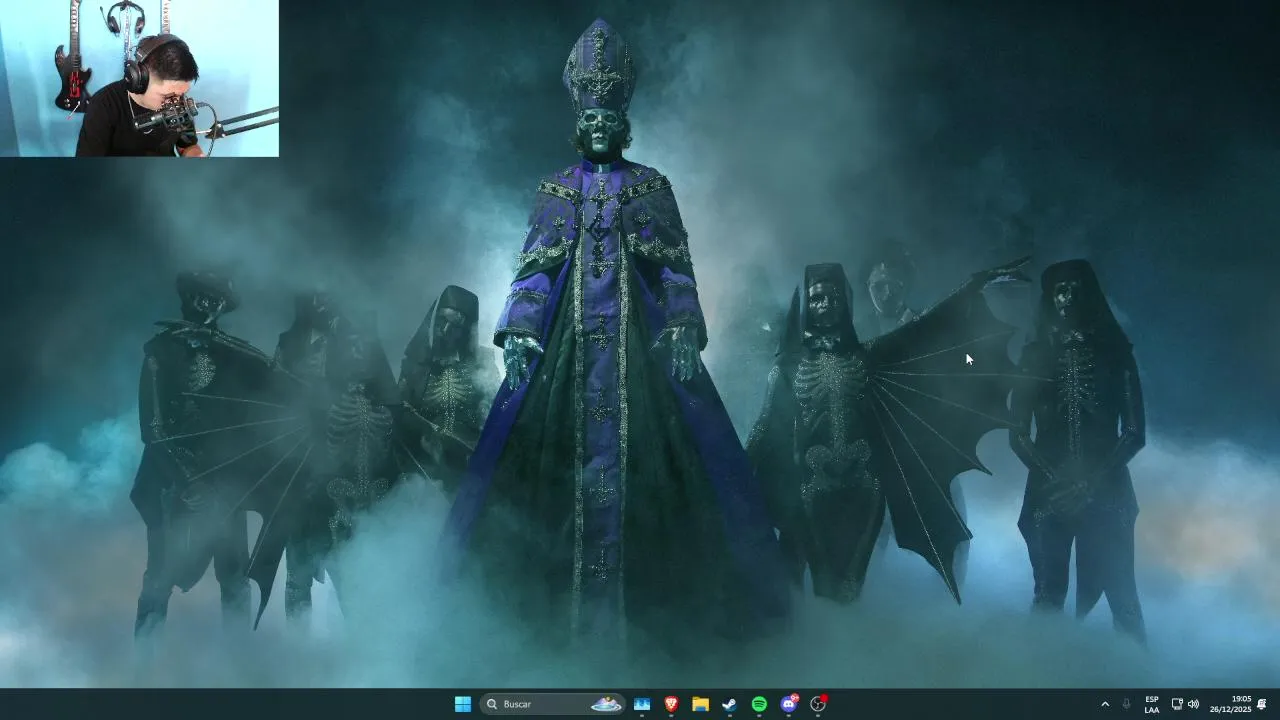Open OBS Studio from the taskbar
1280x720 pixels.
pyautogui.click(x=818, y=704)
